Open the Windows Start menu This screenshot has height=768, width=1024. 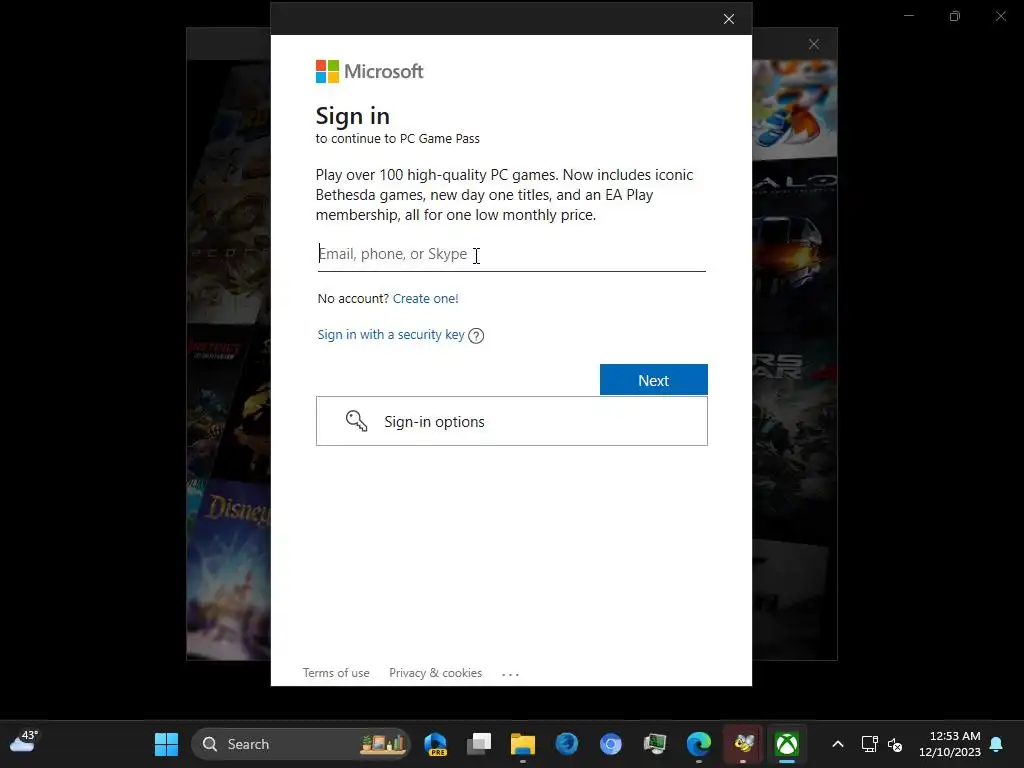[167, 744]
